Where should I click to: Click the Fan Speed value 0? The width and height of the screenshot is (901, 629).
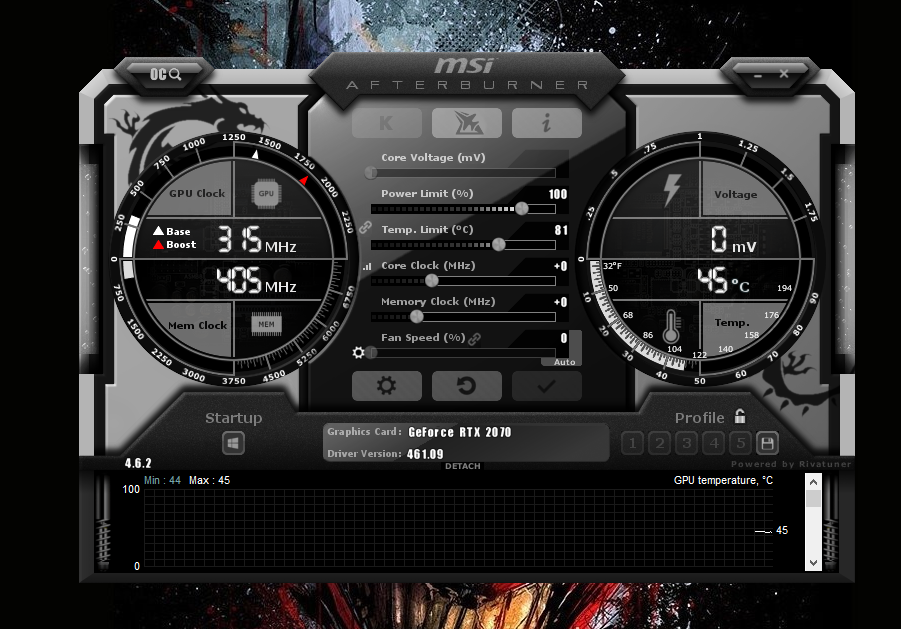(564, 338)
